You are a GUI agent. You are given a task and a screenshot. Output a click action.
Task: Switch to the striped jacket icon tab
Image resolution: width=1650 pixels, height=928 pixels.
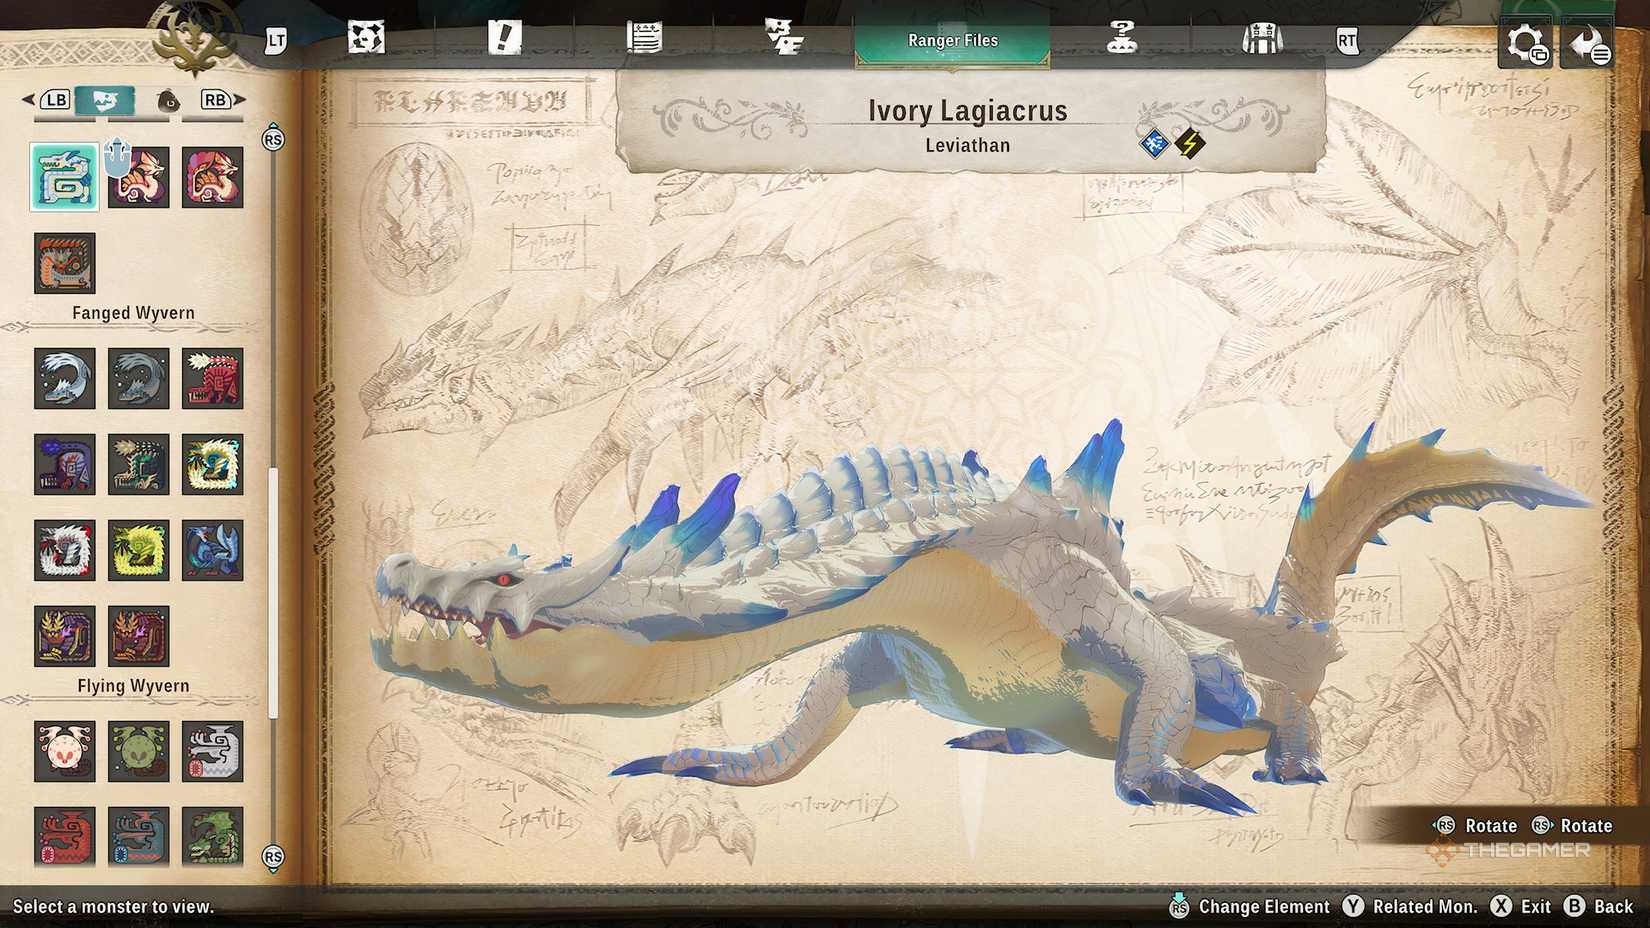(x=1262, y=39)
